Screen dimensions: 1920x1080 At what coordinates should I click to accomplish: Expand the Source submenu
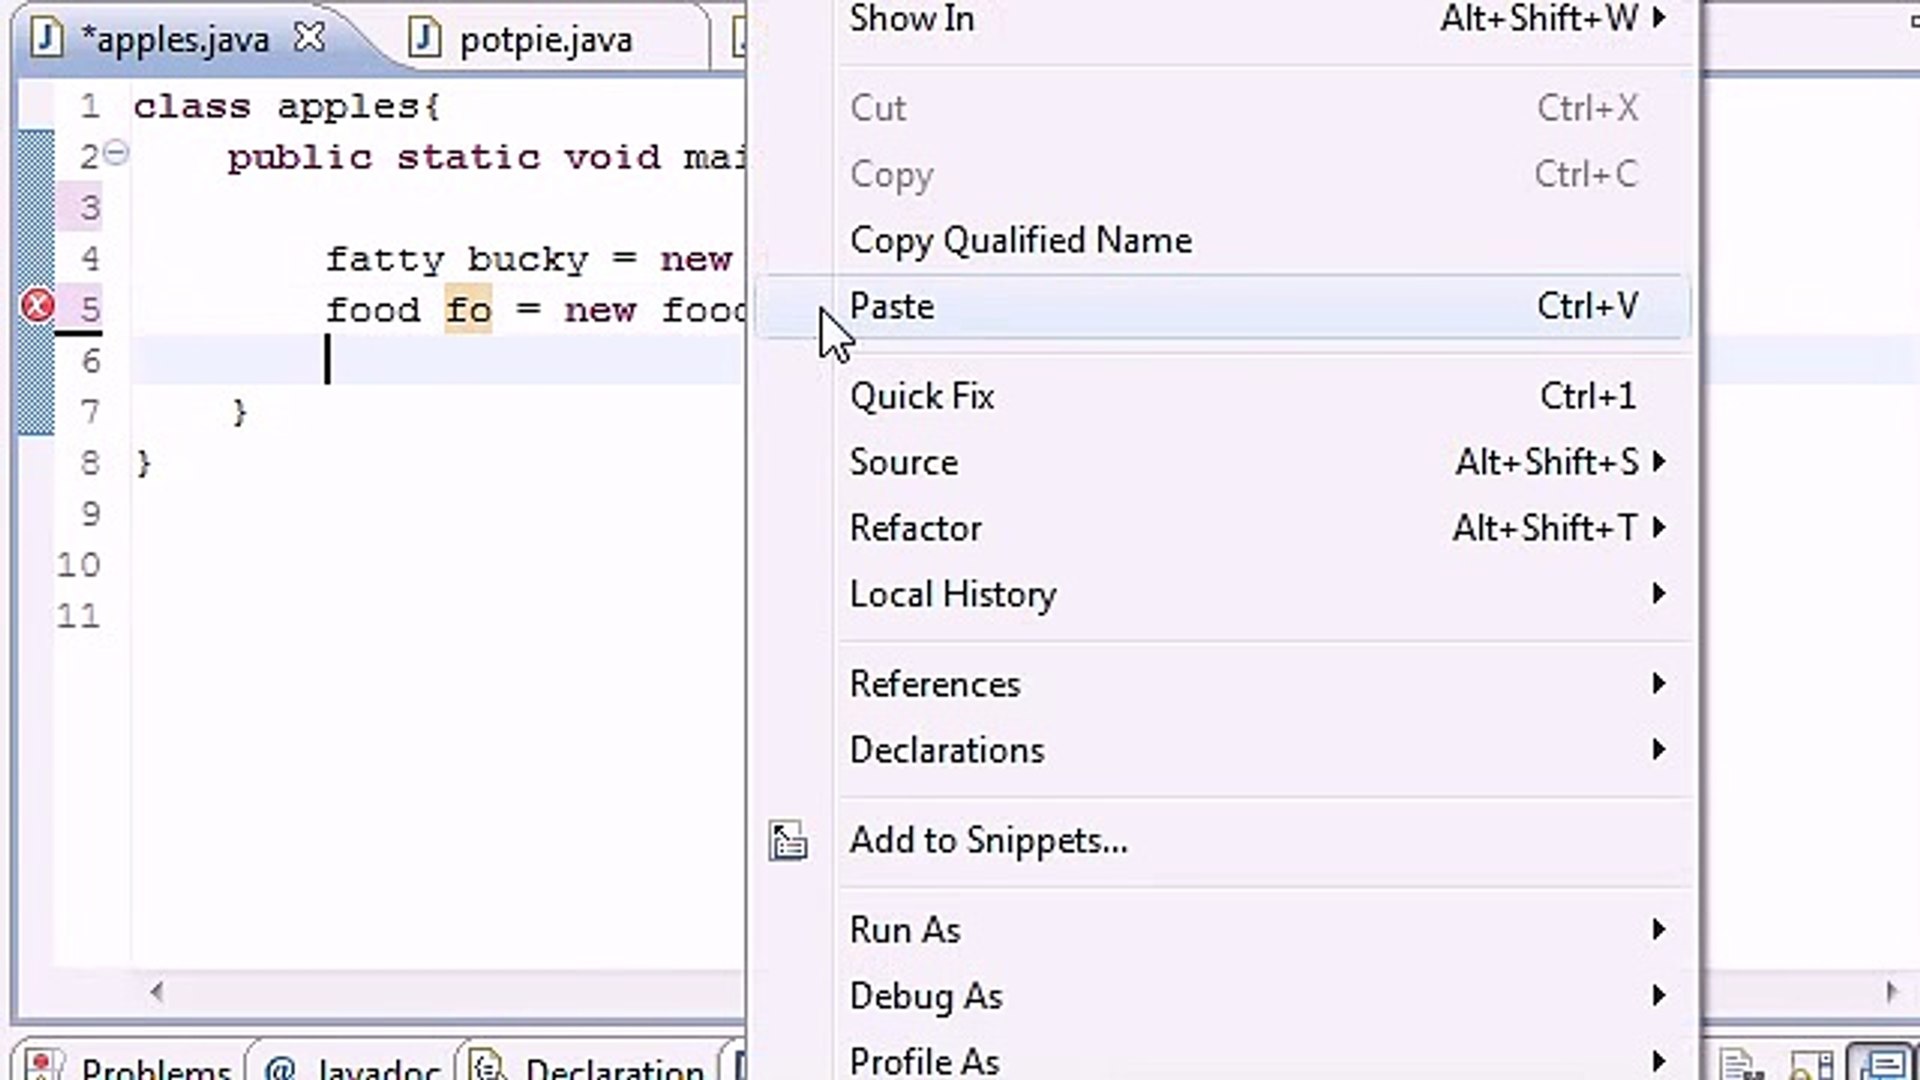[904, 462]
